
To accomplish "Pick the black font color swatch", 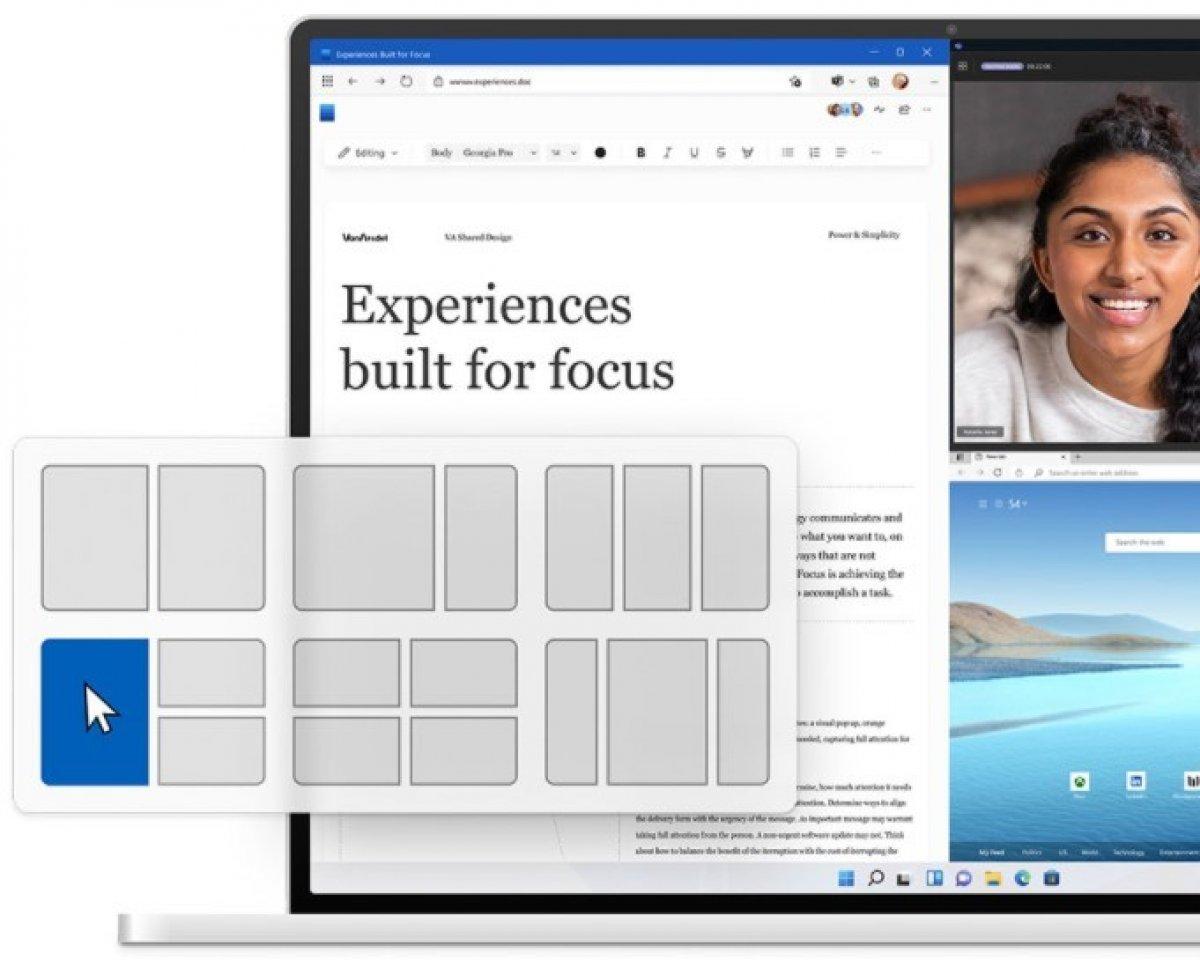I will point(600,153).
